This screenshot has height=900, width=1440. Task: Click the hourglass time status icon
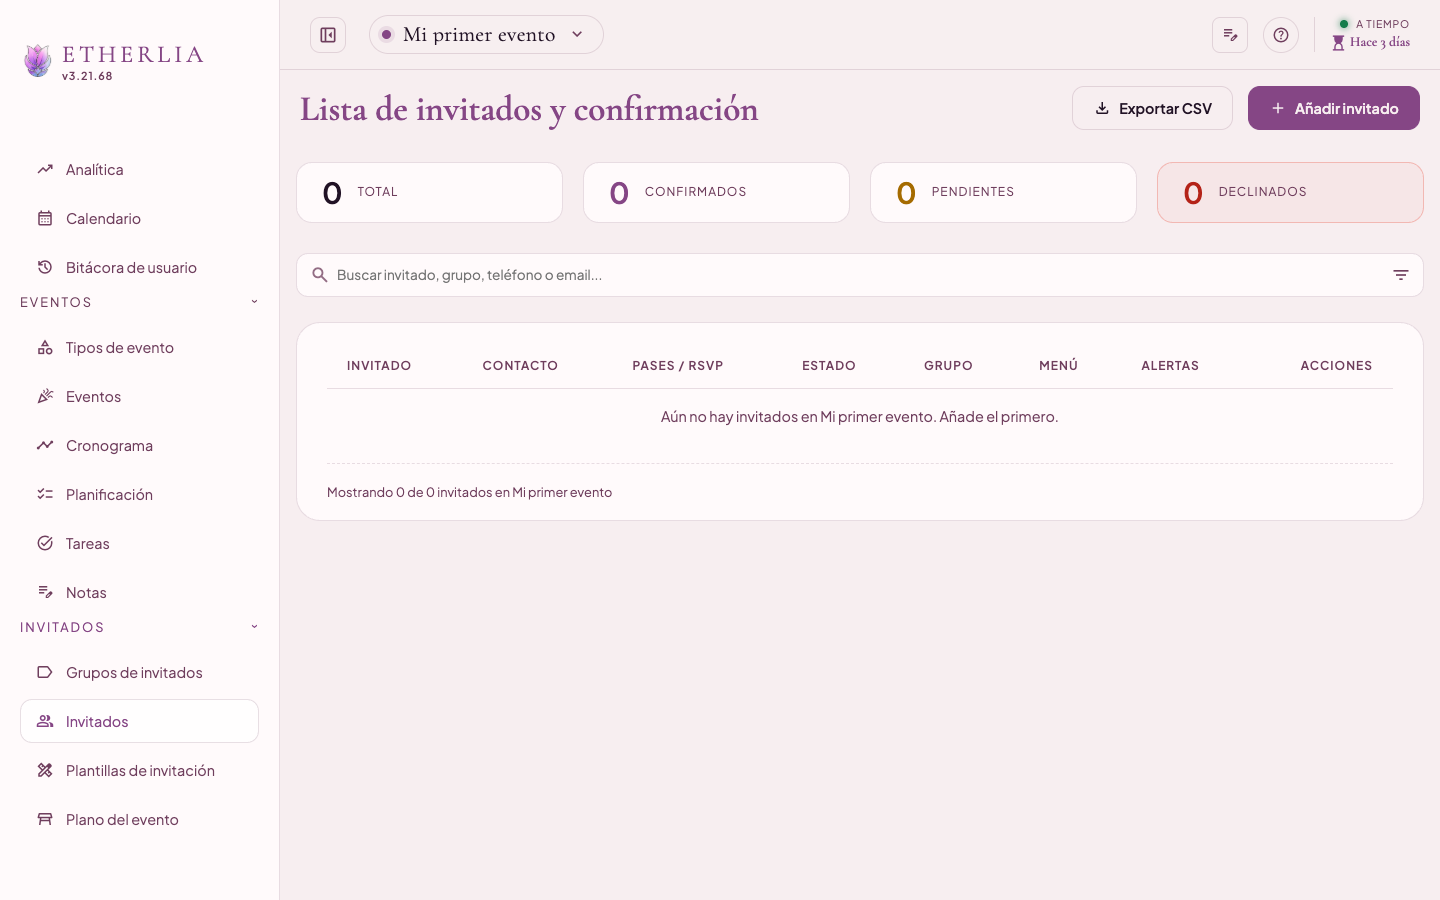1338,43
